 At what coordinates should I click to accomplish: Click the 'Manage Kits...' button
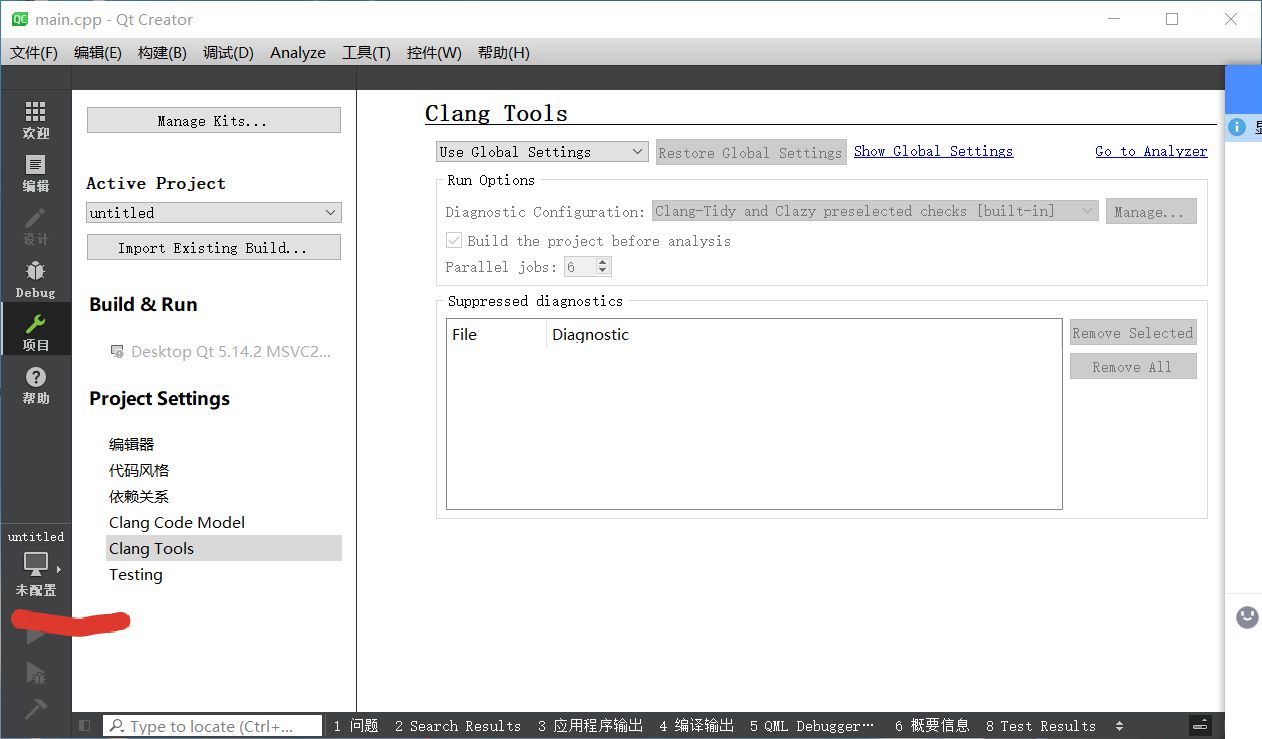click(x=214, y=121)
